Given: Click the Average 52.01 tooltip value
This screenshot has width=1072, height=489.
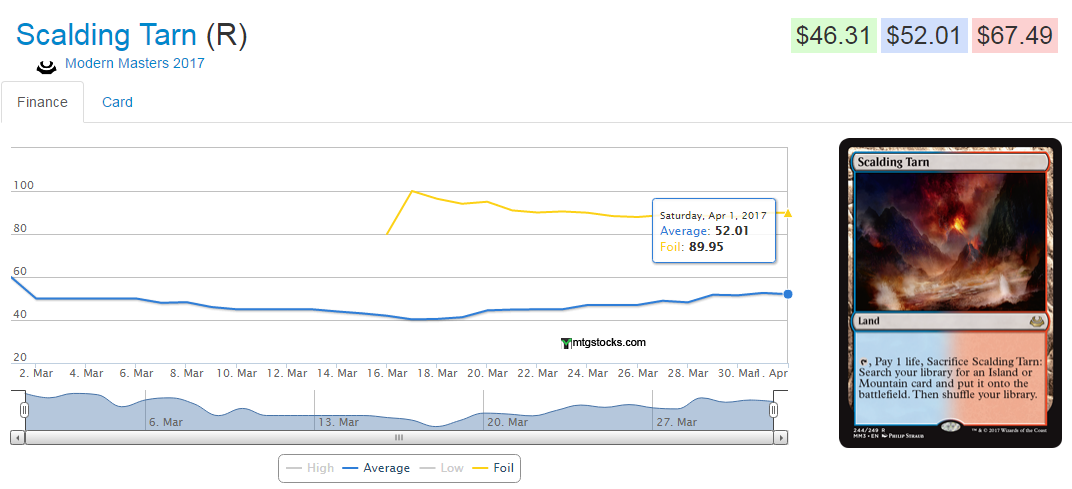Looking at the screenshot, I should [x=732, y=230].
